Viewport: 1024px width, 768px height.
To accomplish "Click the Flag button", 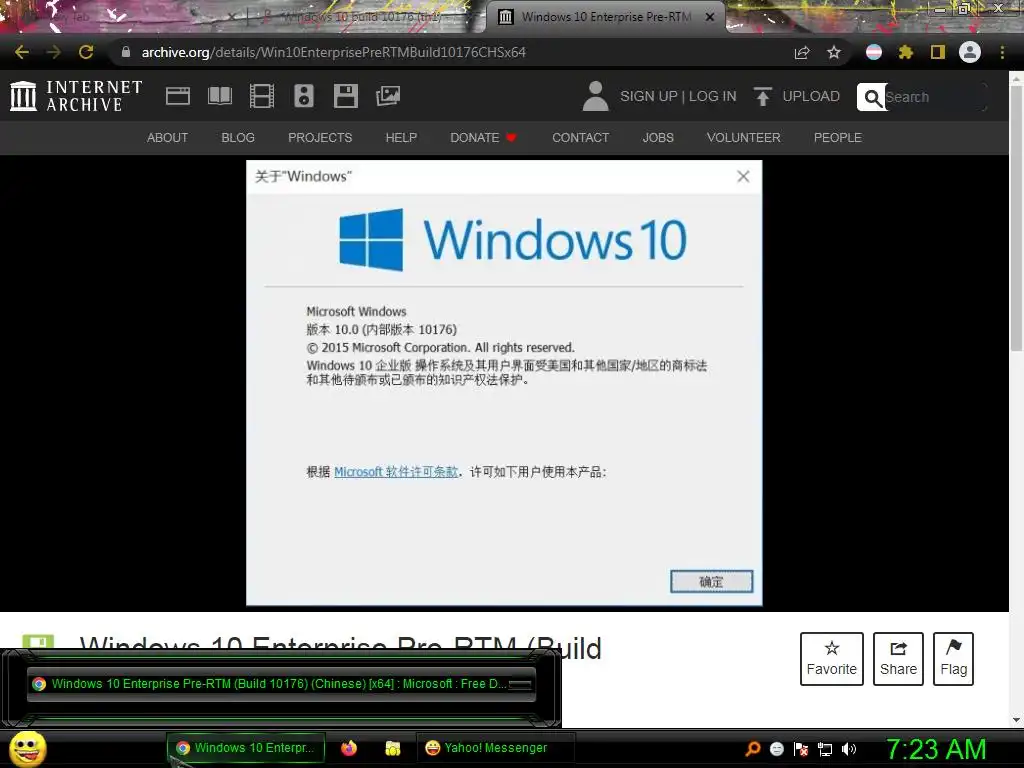I will click(953, 658).
